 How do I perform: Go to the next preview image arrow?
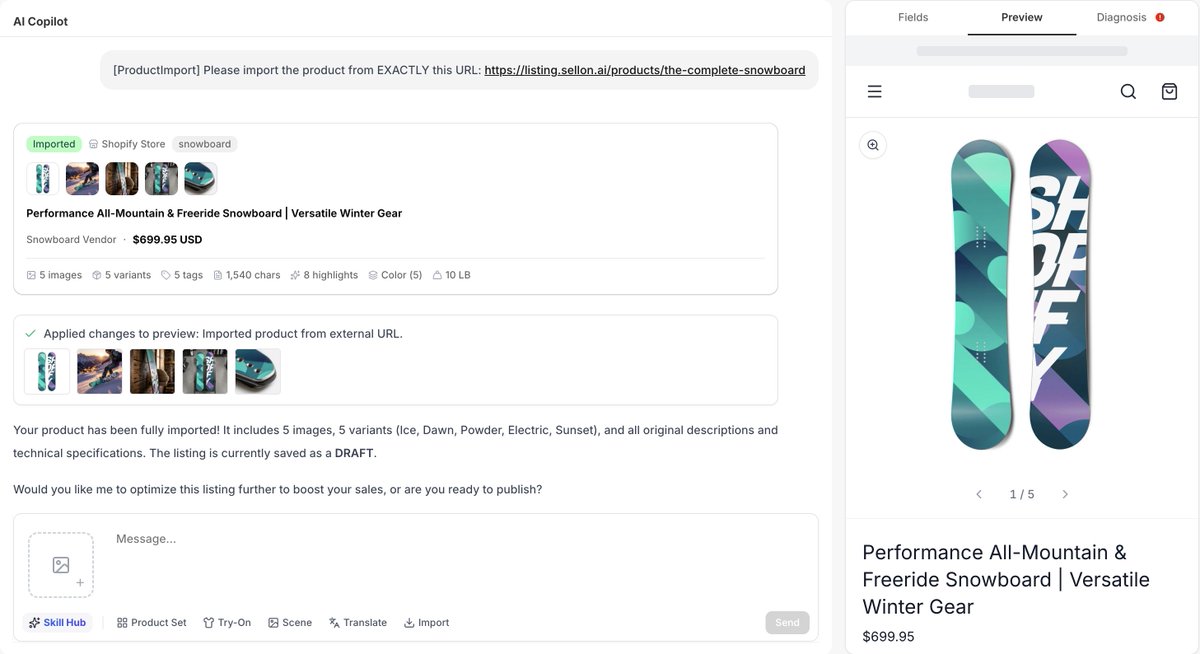pyautogui.click(x=1065, y=494)
